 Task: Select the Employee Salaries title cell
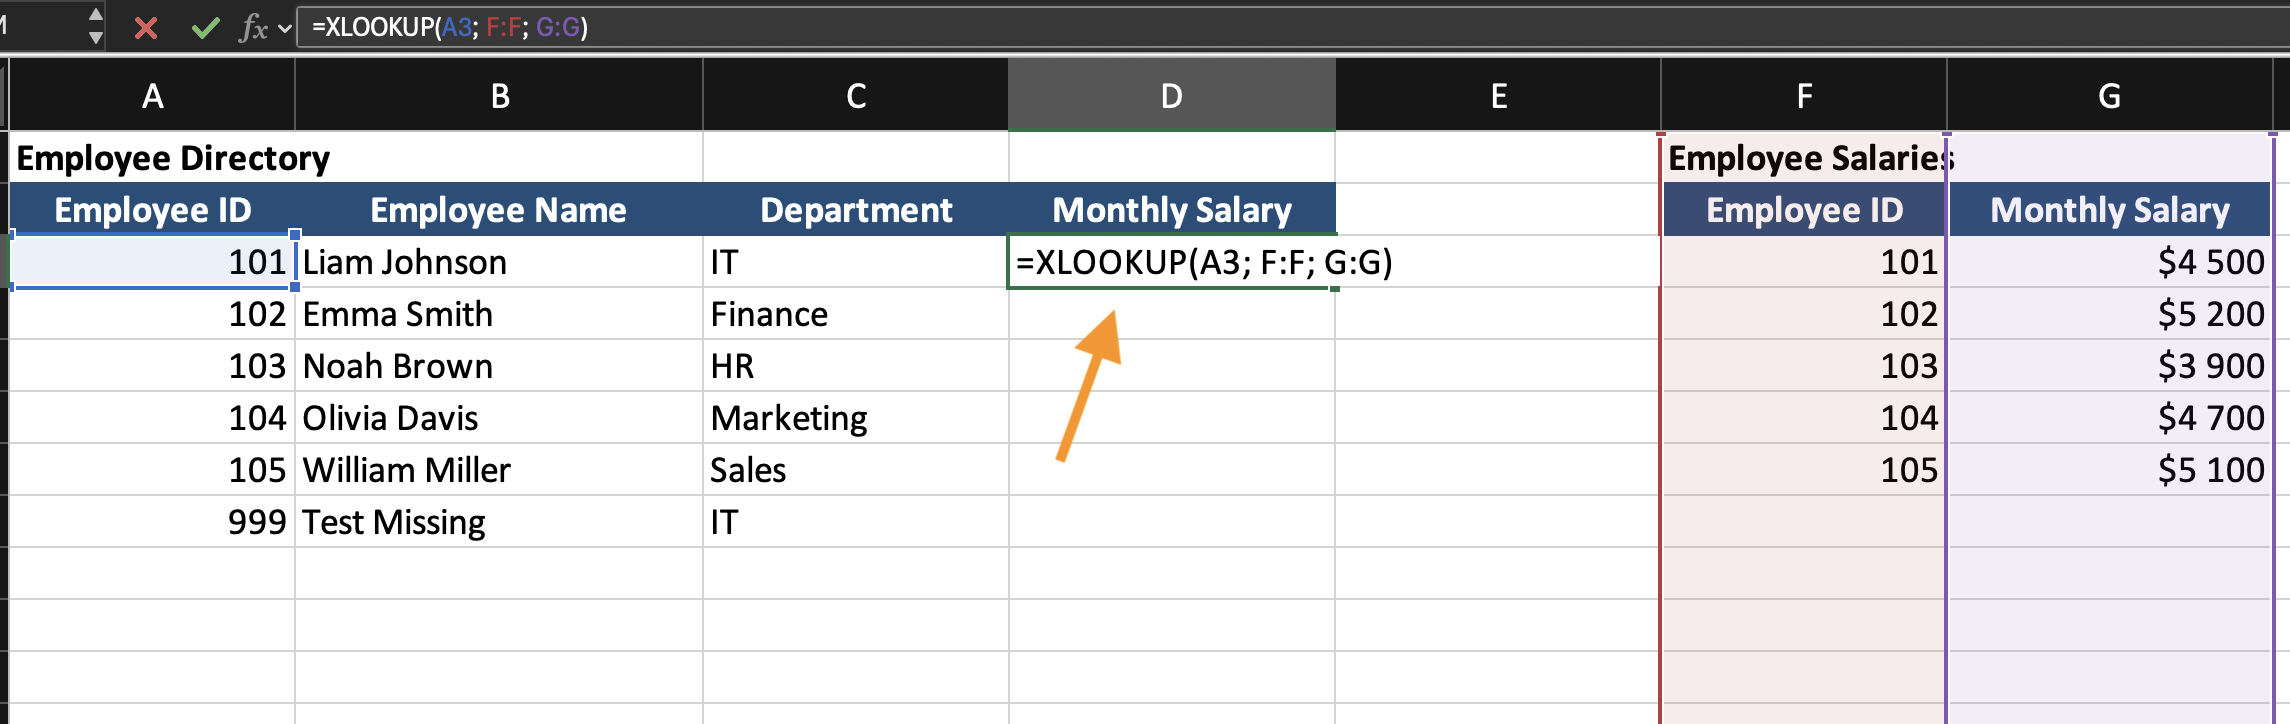pos(1804,158)
